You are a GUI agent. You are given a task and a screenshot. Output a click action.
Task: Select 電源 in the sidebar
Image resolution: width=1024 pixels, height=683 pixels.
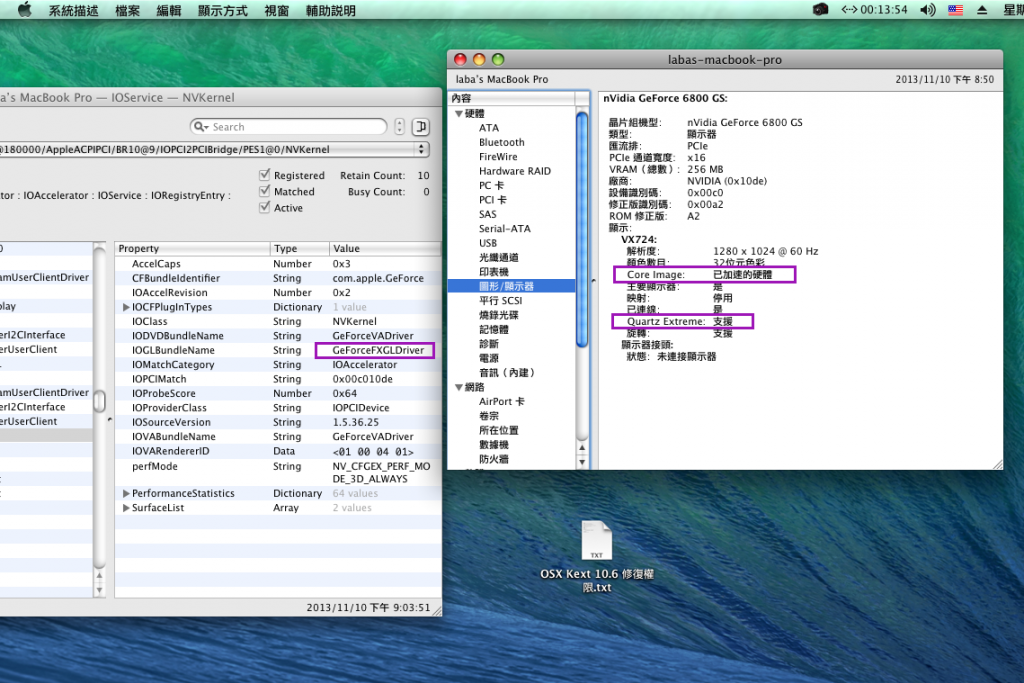pyautogui.click(x=488, y=358)
